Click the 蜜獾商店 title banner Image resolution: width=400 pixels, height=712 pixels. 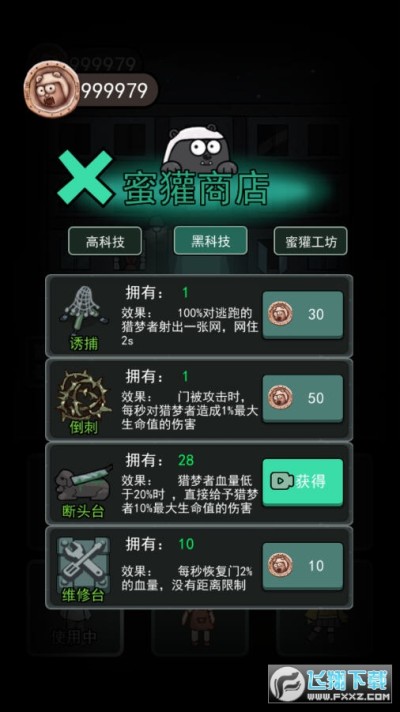click(x=196, y=188)
